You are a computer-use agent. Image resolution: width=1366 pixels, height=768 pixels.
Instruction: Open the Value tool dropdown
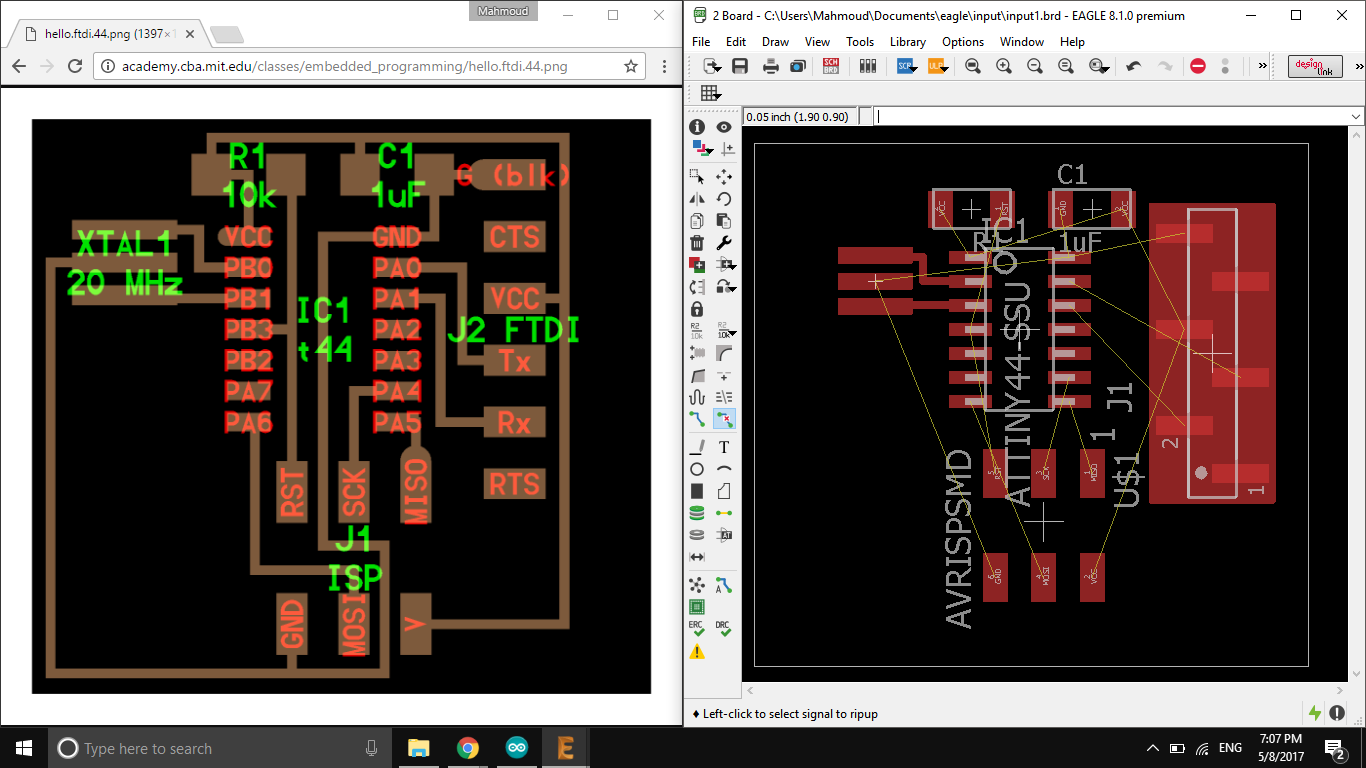726,331
